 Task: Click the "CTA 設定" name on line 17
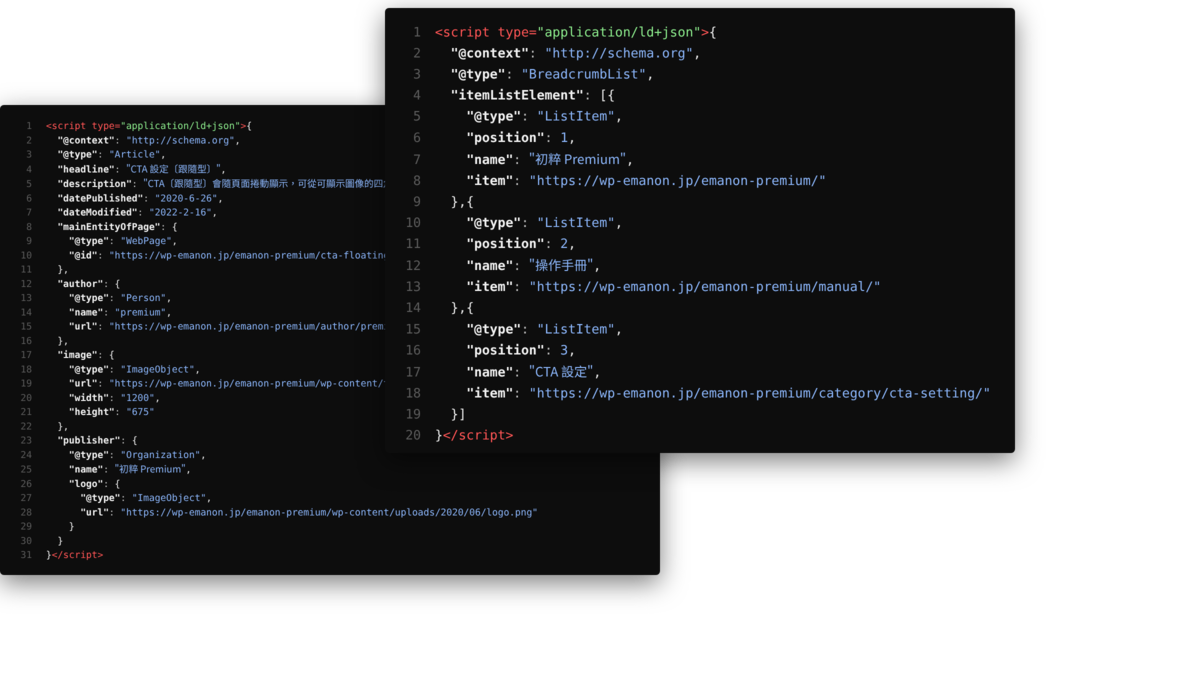[x=563, y=372]
